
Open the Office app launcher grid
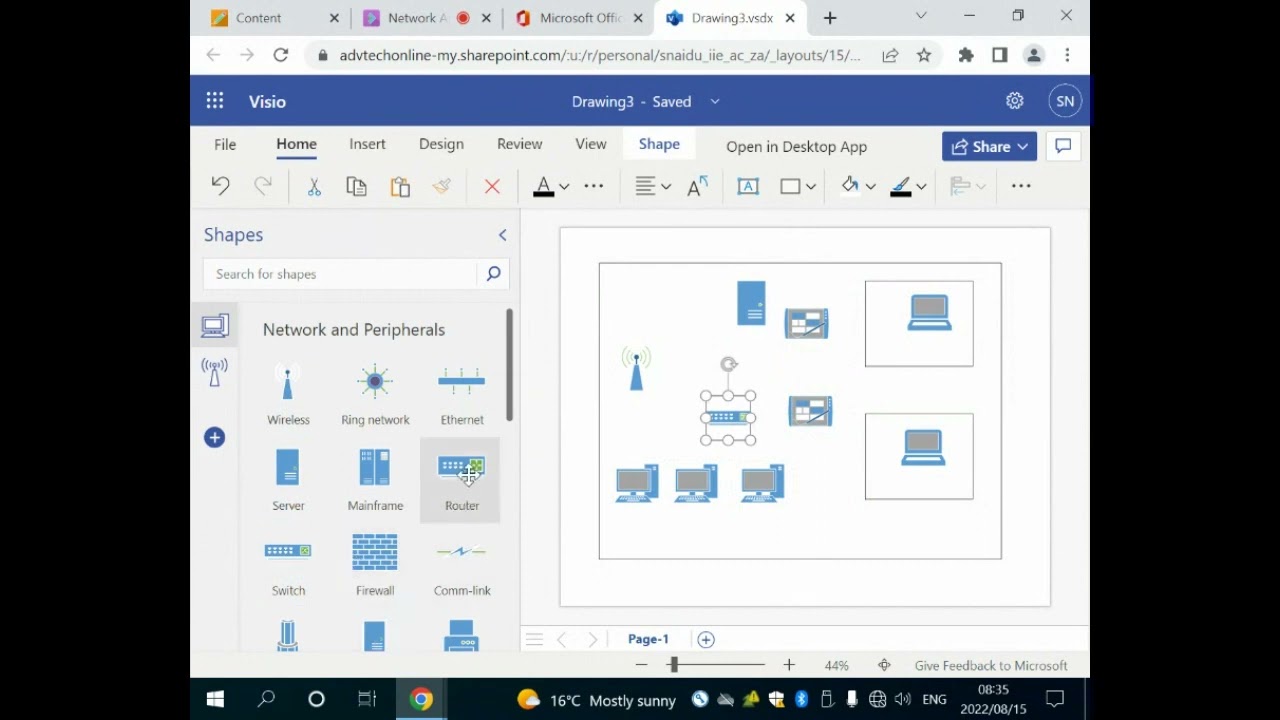click(x=215, y=101)
